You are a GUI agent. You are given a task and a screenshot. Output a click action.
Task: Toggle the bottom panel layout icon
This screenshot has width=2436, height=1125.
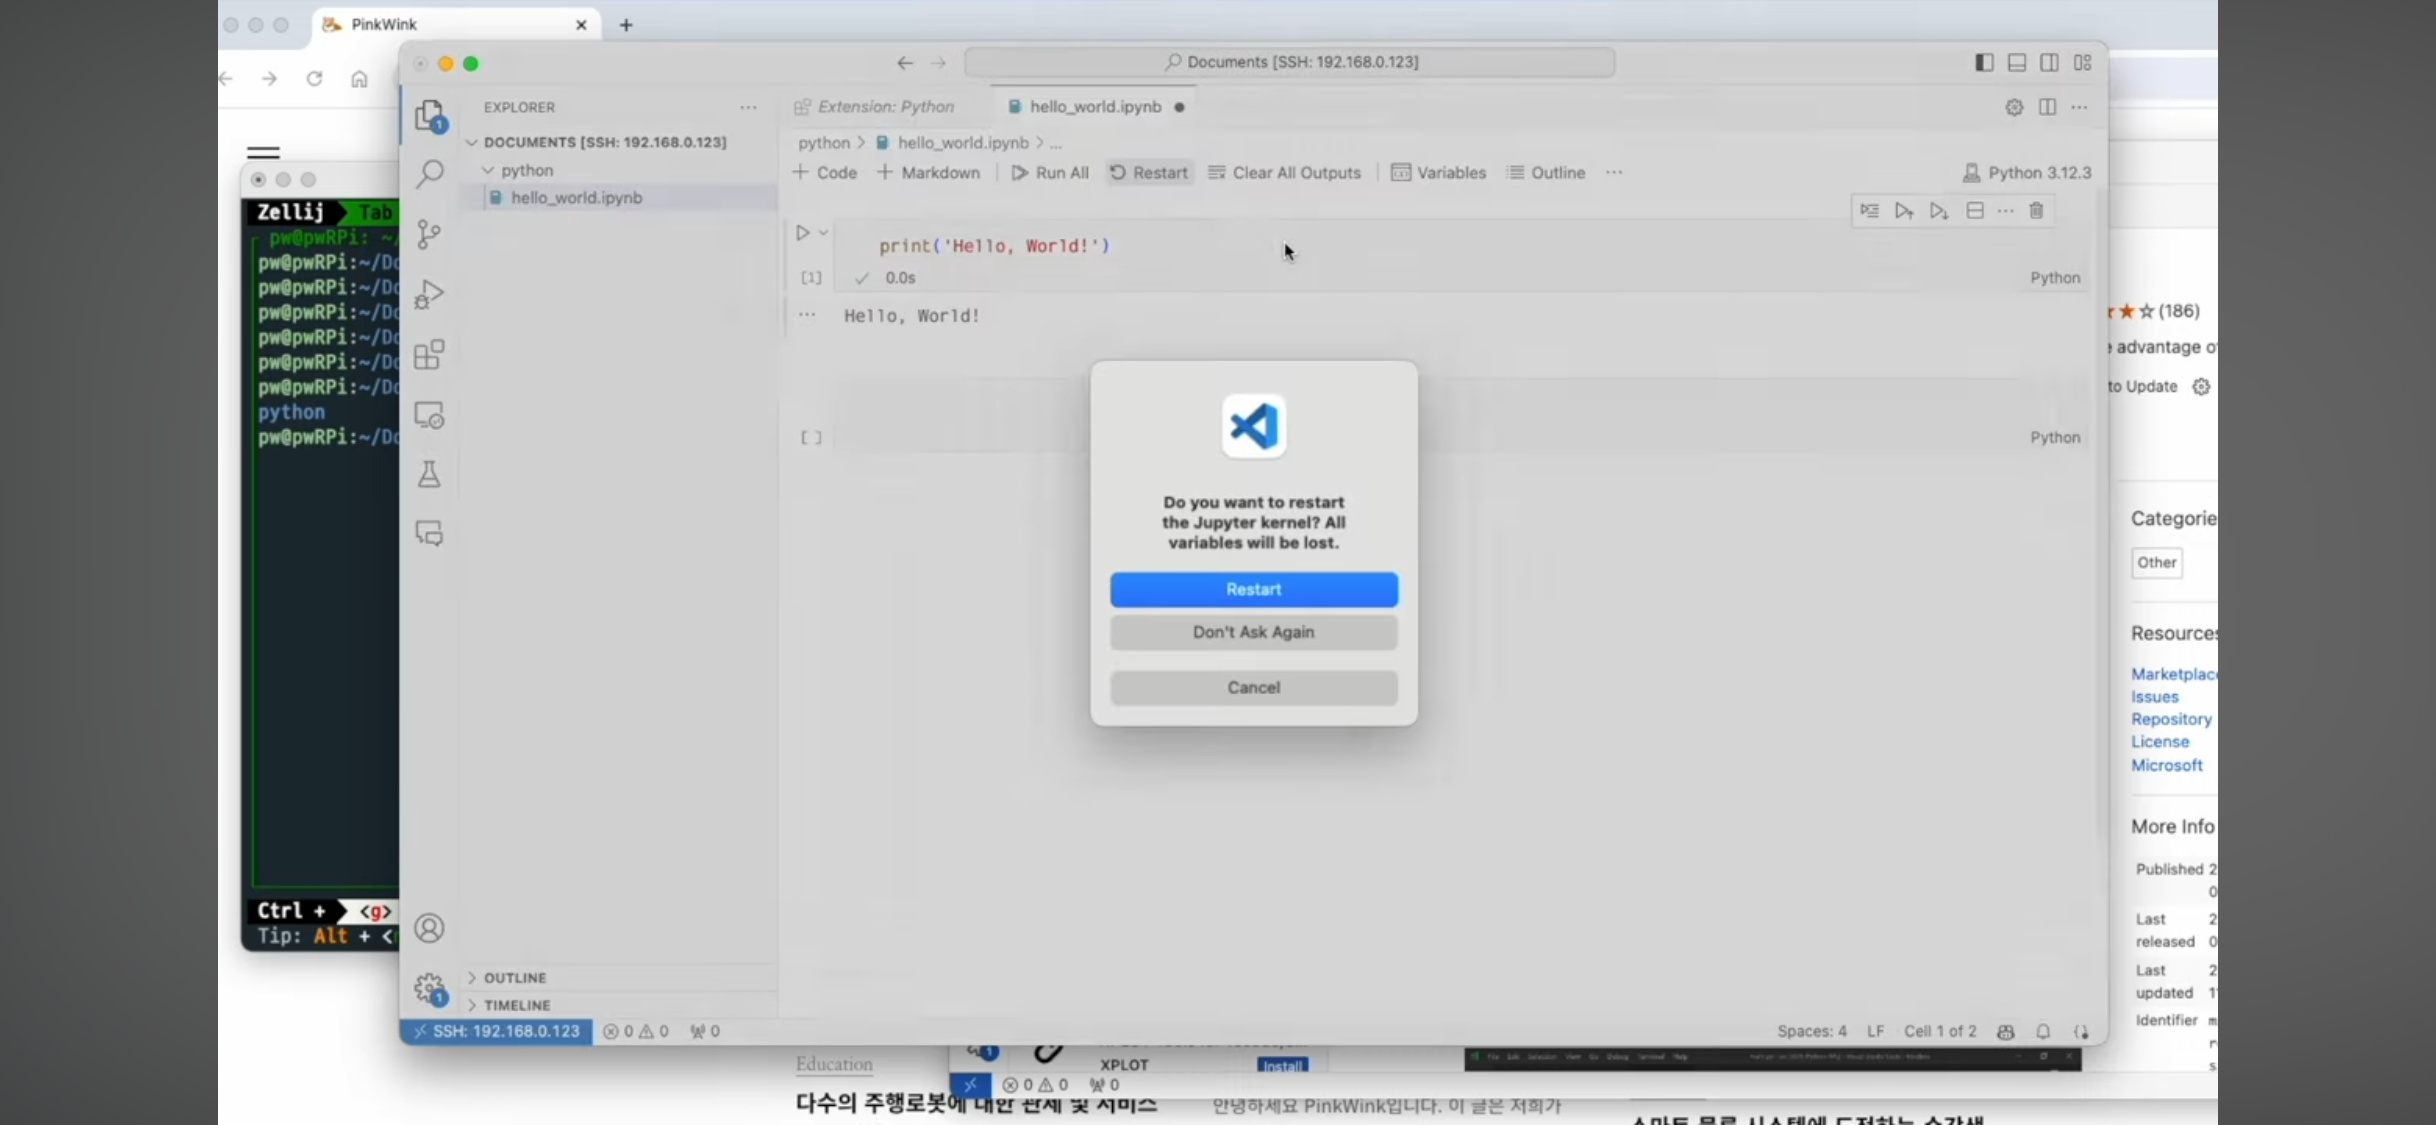point(2017,62)
